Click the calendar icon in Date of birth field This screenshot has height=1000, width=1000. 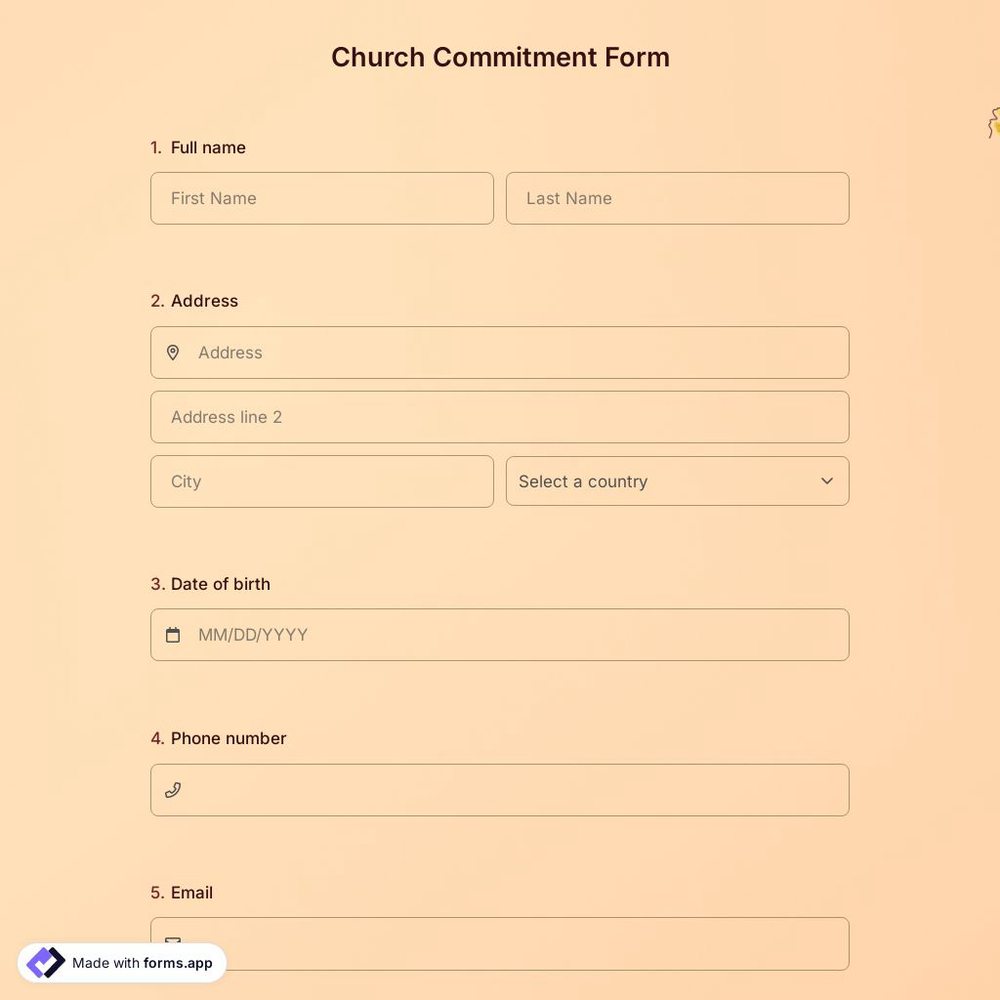172,634
